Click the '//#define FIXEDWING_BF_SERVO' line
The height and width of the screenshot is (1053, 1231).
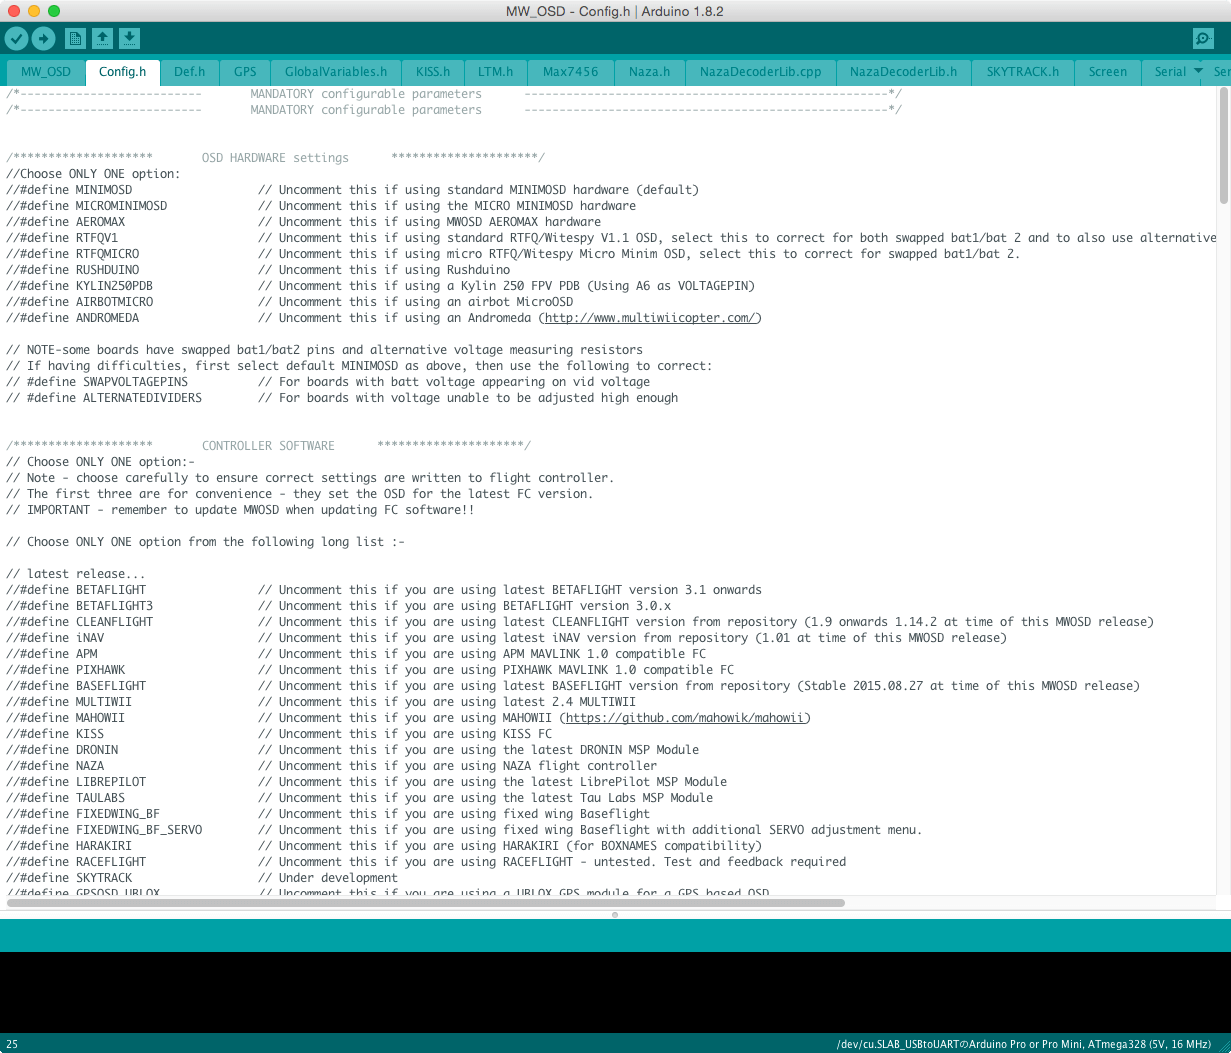tap(464, 830)
